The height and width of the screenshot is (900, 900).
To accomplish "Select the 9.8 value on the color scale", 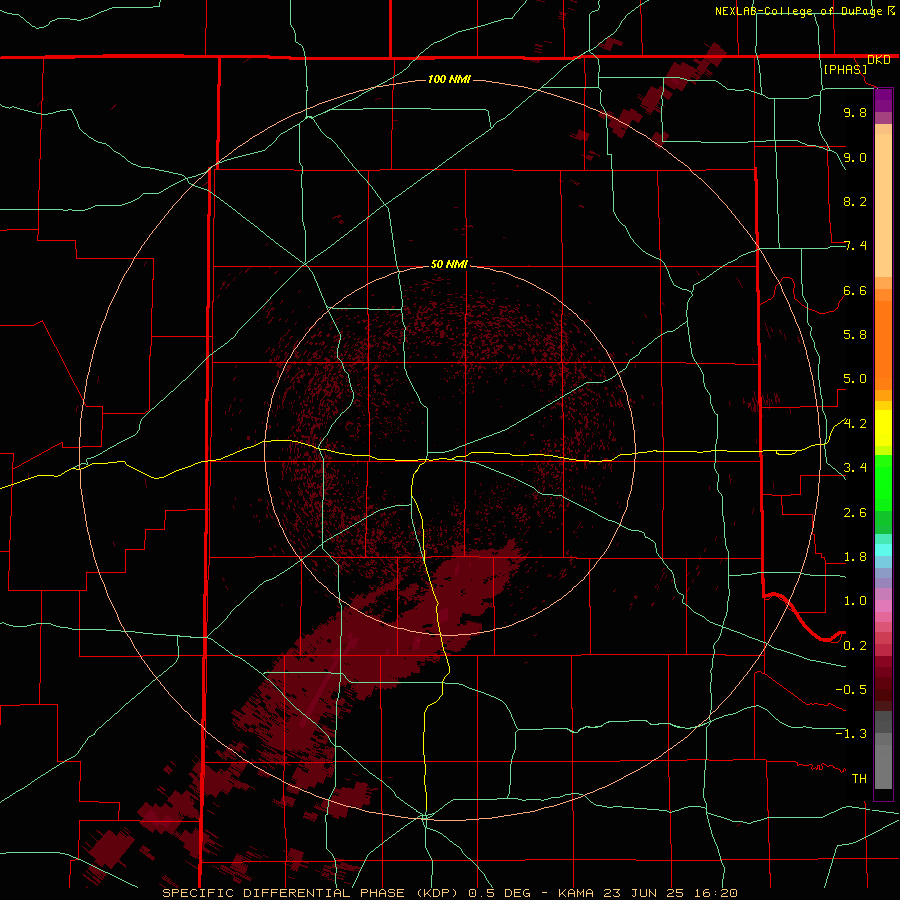I will (x=855, y=112).
